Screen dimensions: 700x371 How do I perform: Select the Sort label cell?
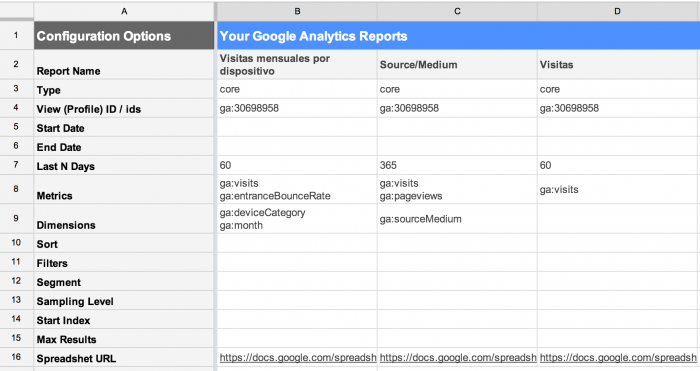click(124, 243)
